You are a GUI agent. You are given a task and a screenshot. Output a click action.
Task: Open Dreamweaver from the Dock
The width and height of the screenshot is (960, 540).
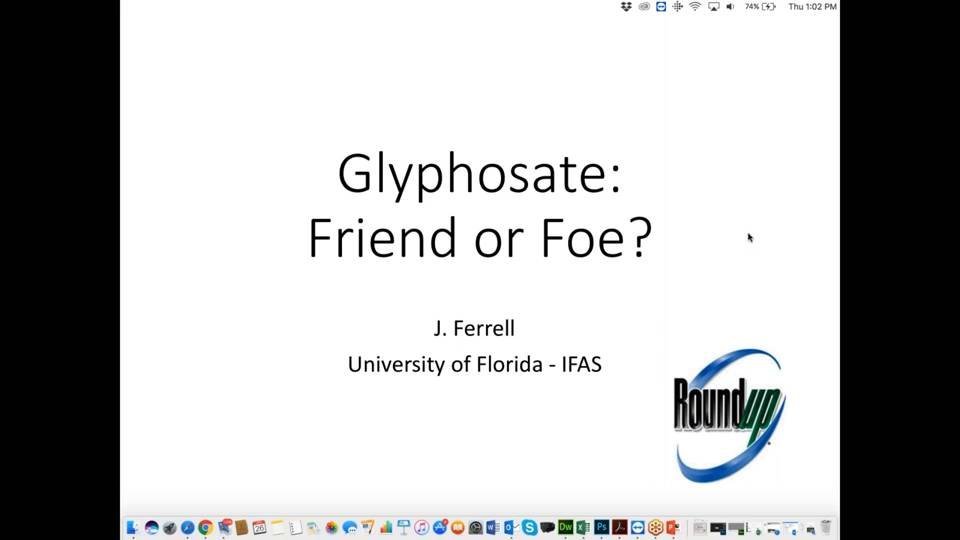[x=565, y=527]
